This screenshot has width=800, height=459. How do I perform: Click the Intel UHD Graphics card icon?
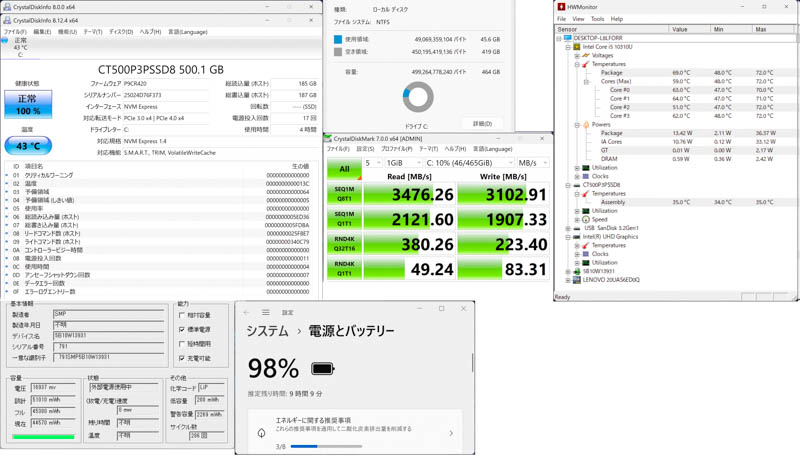pyautogui.click(x=577, y=237)
